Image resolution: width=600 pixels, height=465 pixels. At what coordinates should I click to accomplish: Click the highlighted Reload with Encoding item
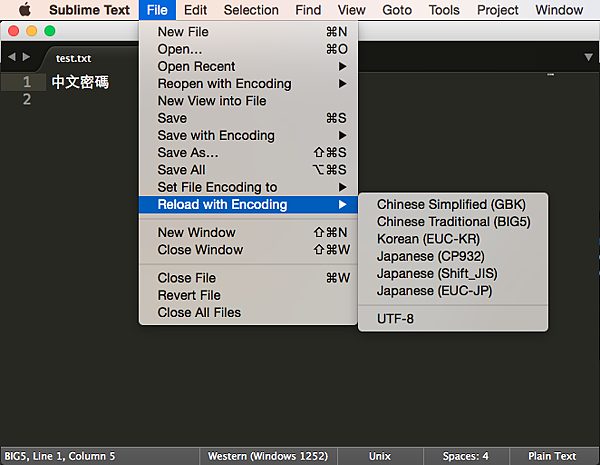point(248,204)
